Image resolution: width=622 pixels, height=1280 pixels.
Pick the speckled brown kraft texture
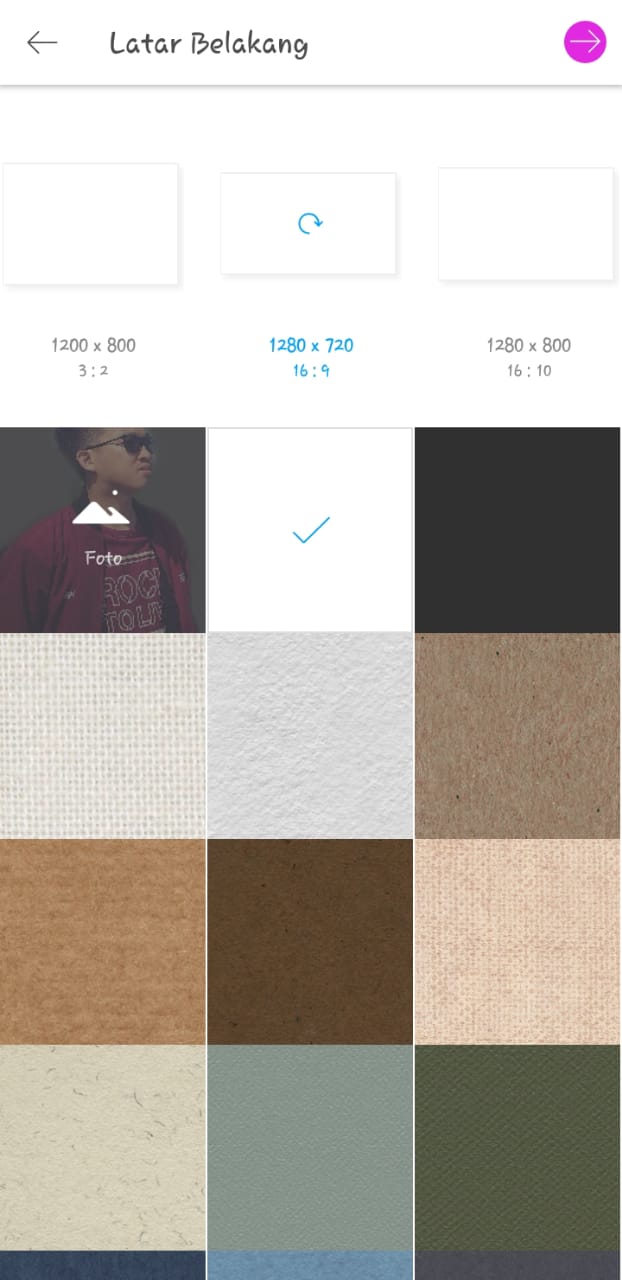[x=517, y=736]
